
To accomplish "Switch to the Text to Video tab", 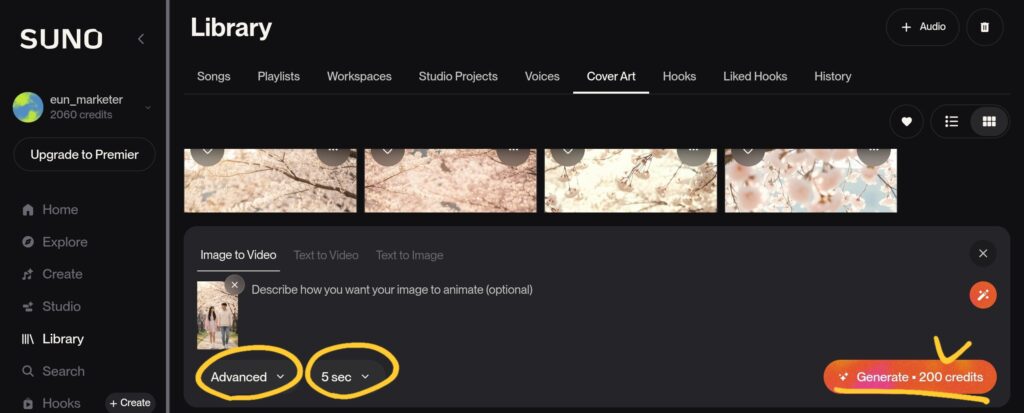I will click(325, 255).
